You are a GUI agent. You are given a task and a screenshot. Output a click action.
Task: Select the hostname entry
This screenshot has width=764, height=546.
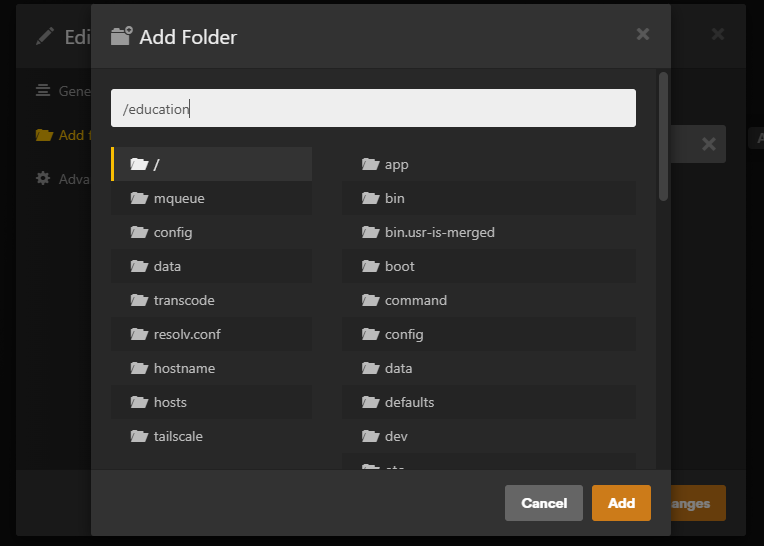click(211, 369)
